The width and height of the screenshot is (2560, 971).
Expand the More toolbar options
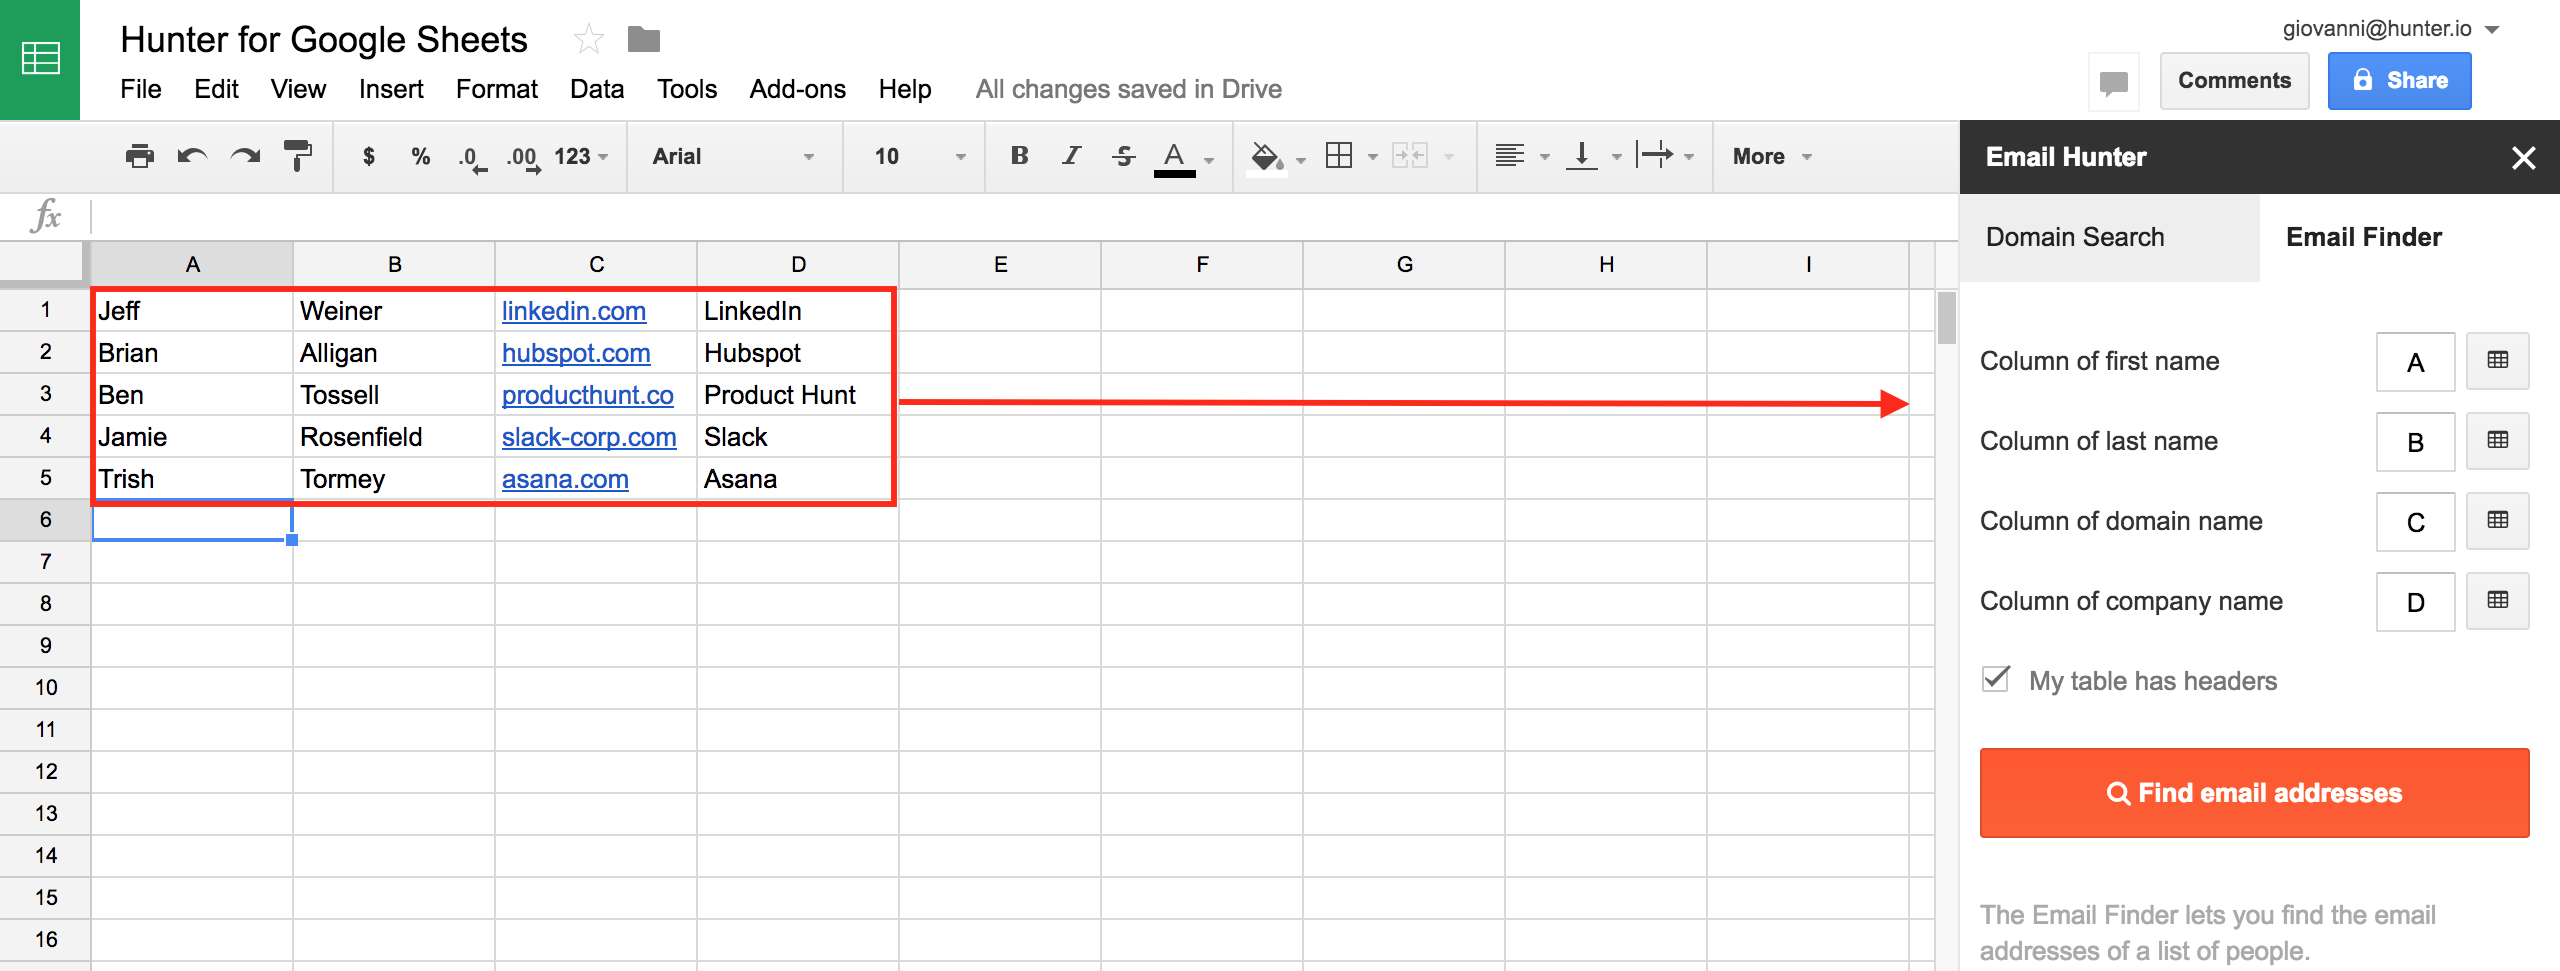tap(1772, 156)
